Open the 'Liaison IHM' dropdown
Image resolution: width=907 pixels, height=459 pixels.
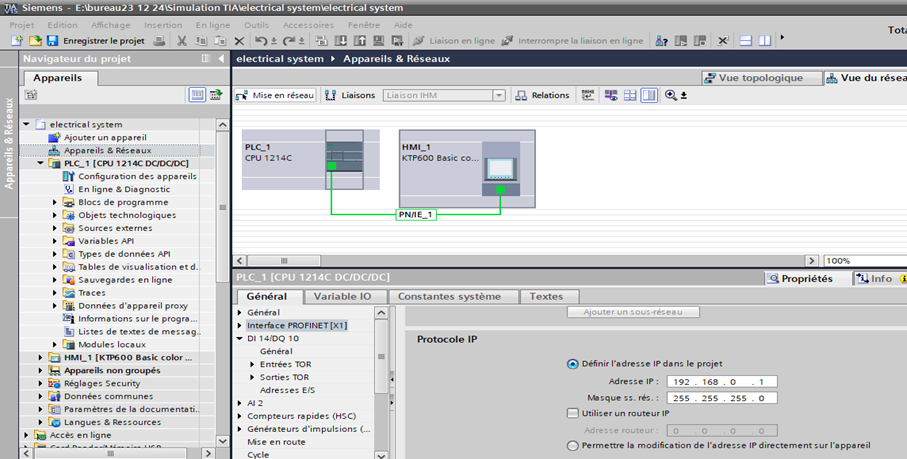[x=499, y=95]
